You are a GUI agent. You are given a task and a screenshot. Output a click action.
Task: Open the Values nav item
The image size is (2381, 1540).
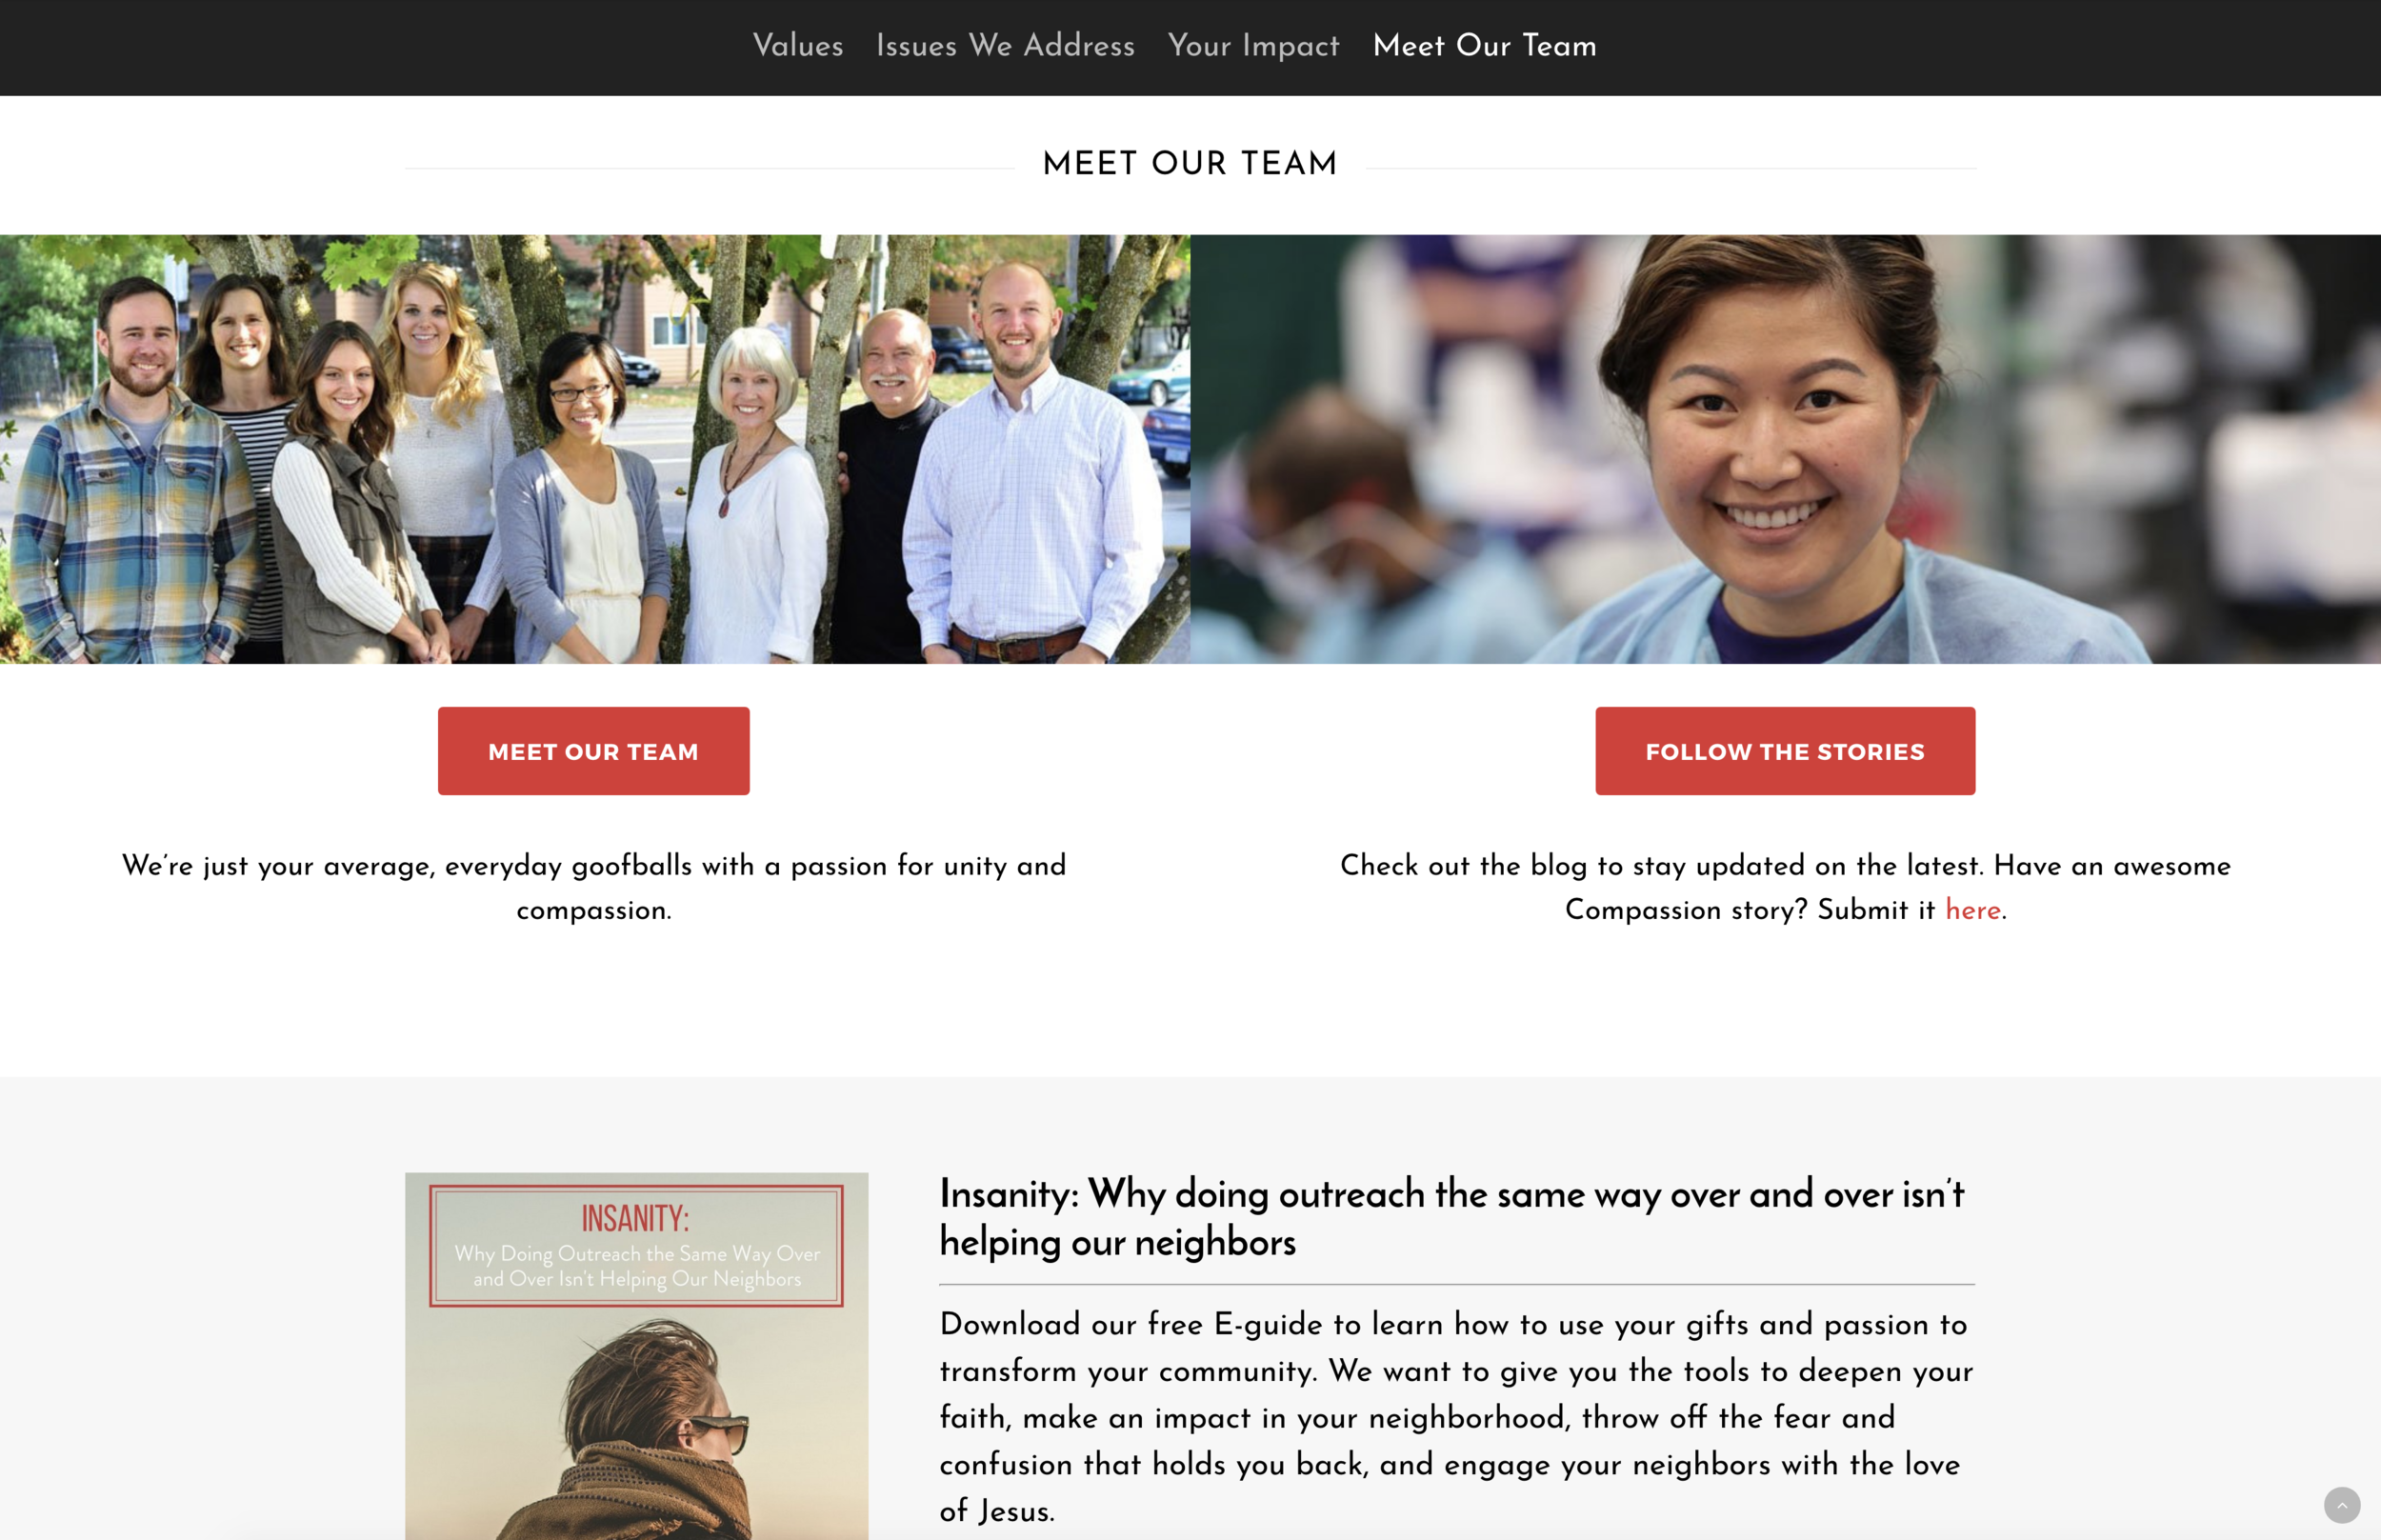798,45
